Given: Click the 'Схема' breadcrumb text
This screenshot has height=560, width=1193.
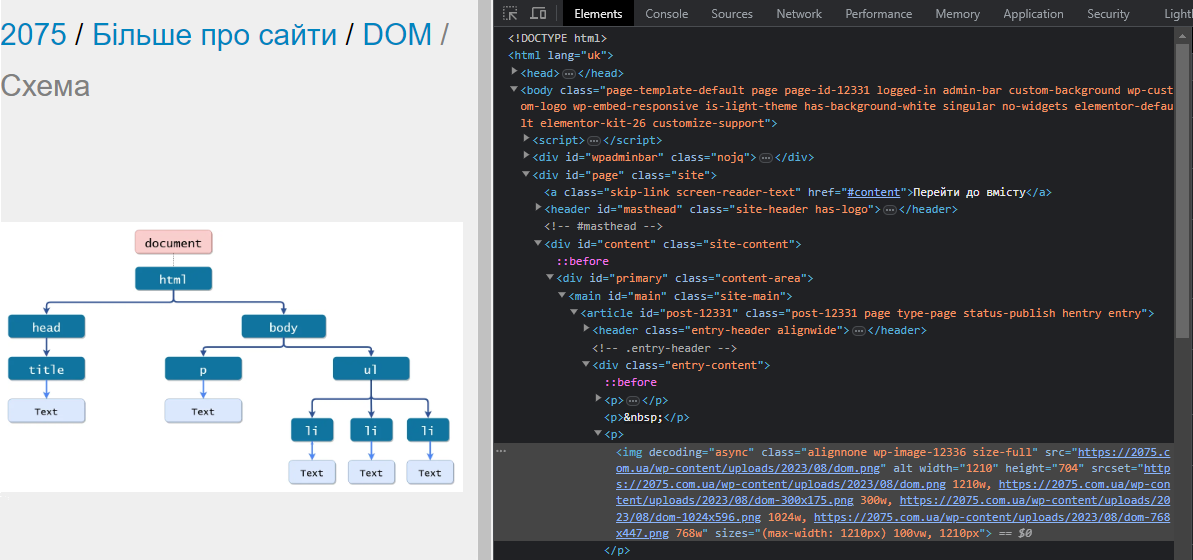Looking at the screenshot, I should coord(45,86).
